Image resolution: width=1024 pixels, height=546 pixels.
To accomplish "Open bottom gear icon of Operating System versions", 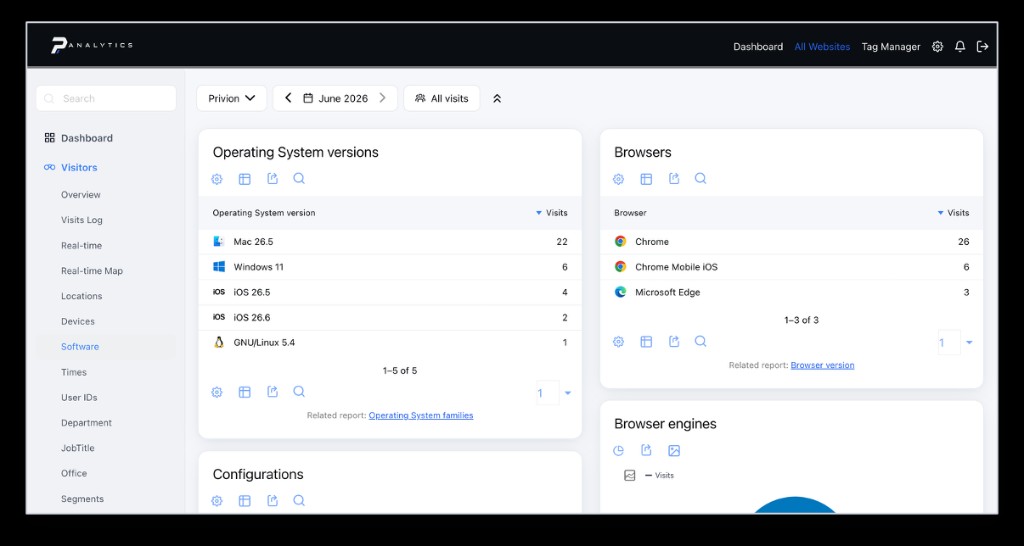I will (217, 392).
